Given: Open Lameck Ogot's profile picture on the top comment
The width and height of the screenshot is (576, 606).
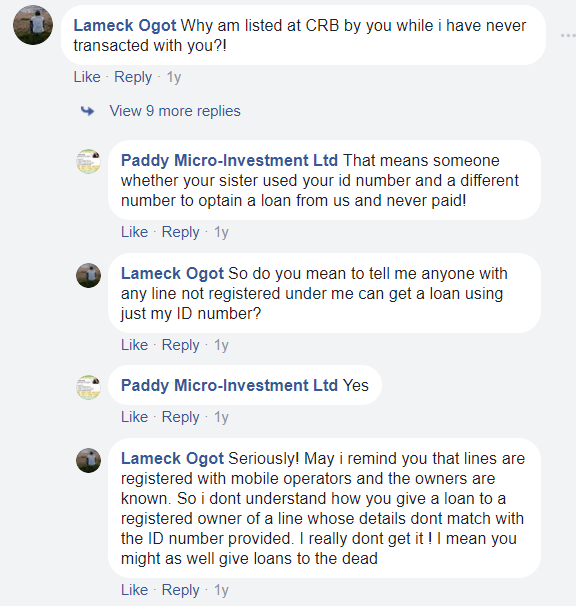Looking at the screenshot, I should [x=33, y=25].
